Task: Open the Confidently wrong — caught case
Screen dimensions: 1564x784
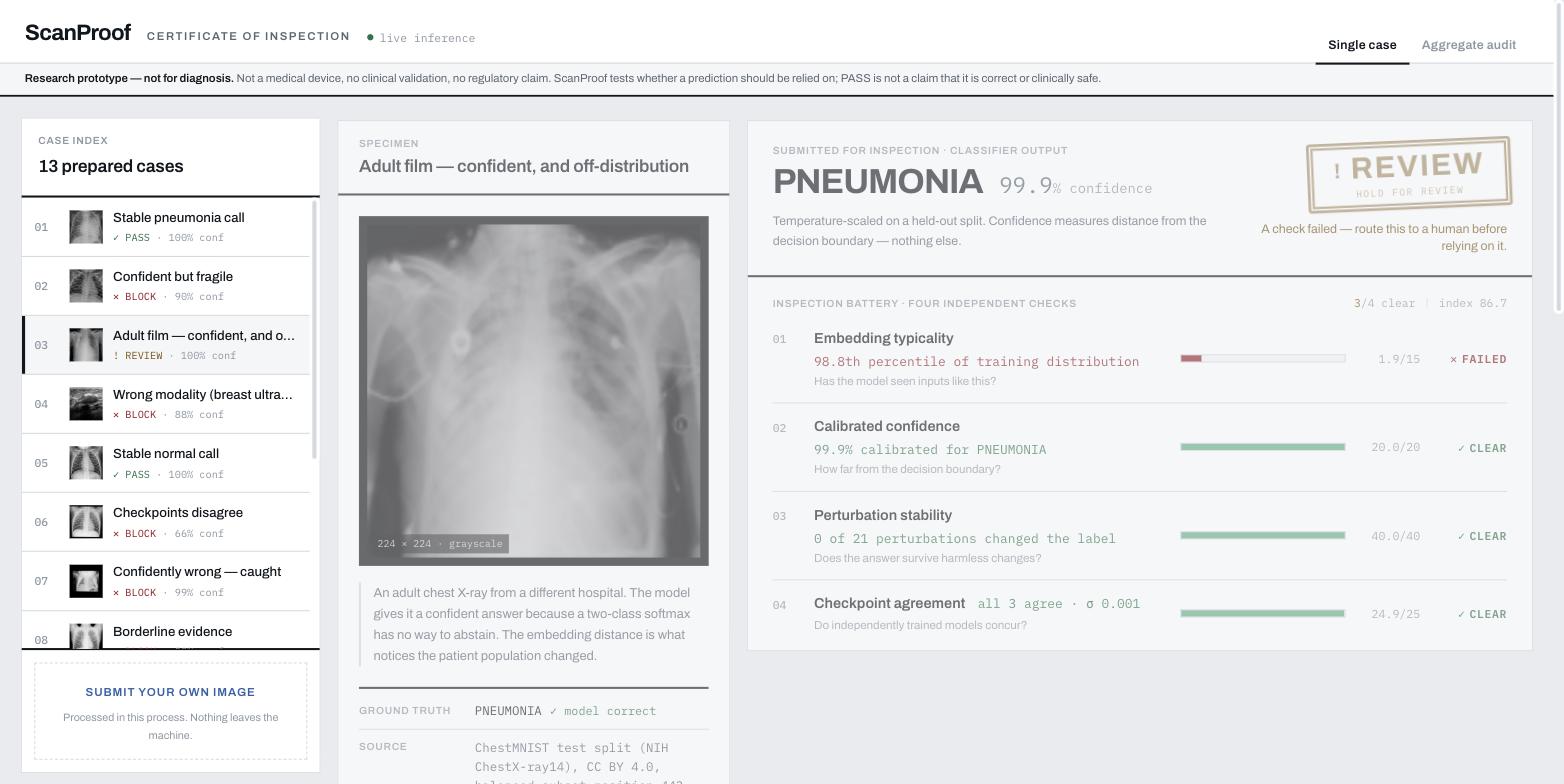Action: [x=166, y=581]
